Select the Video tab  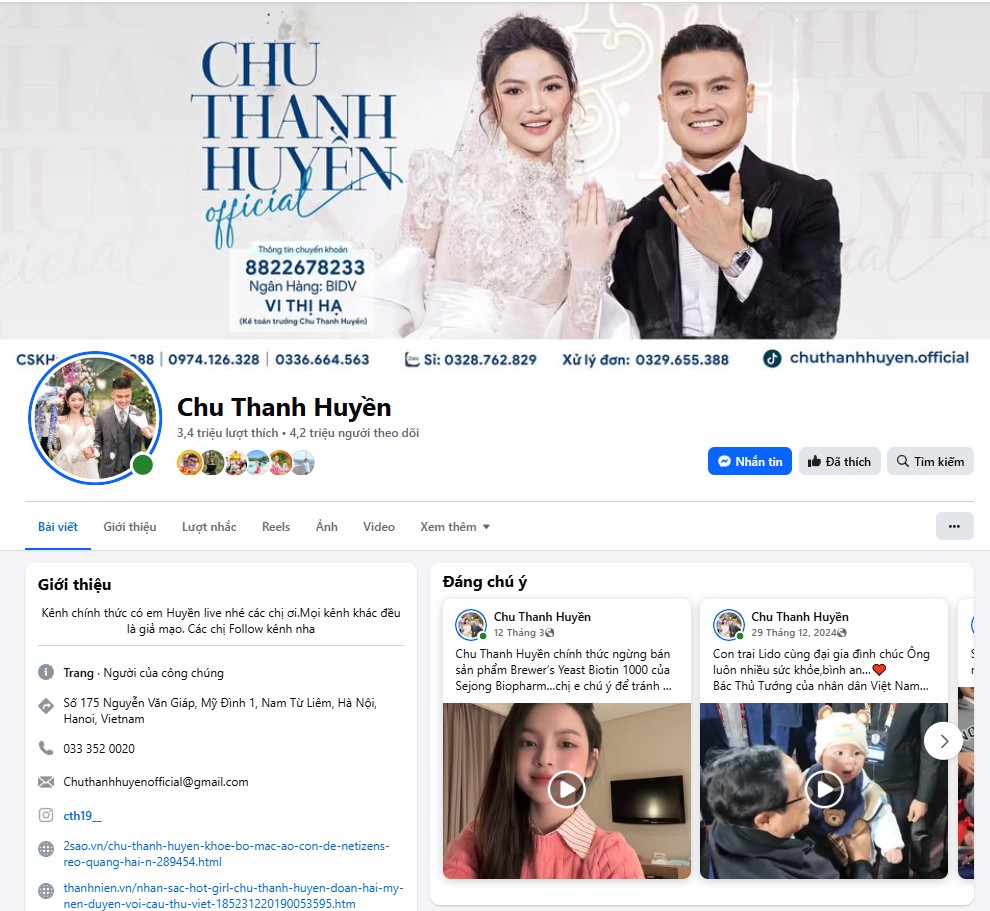coord(379,527)
